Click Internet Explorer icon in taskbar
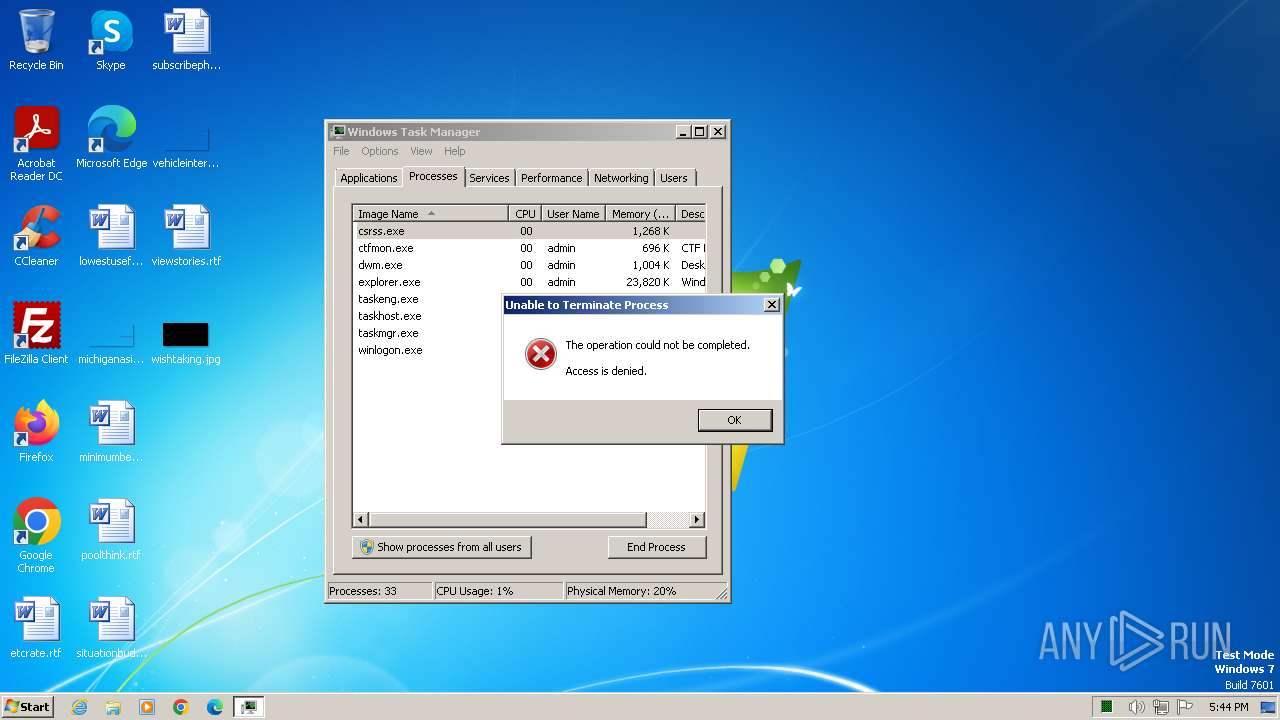 click(79, 707)
